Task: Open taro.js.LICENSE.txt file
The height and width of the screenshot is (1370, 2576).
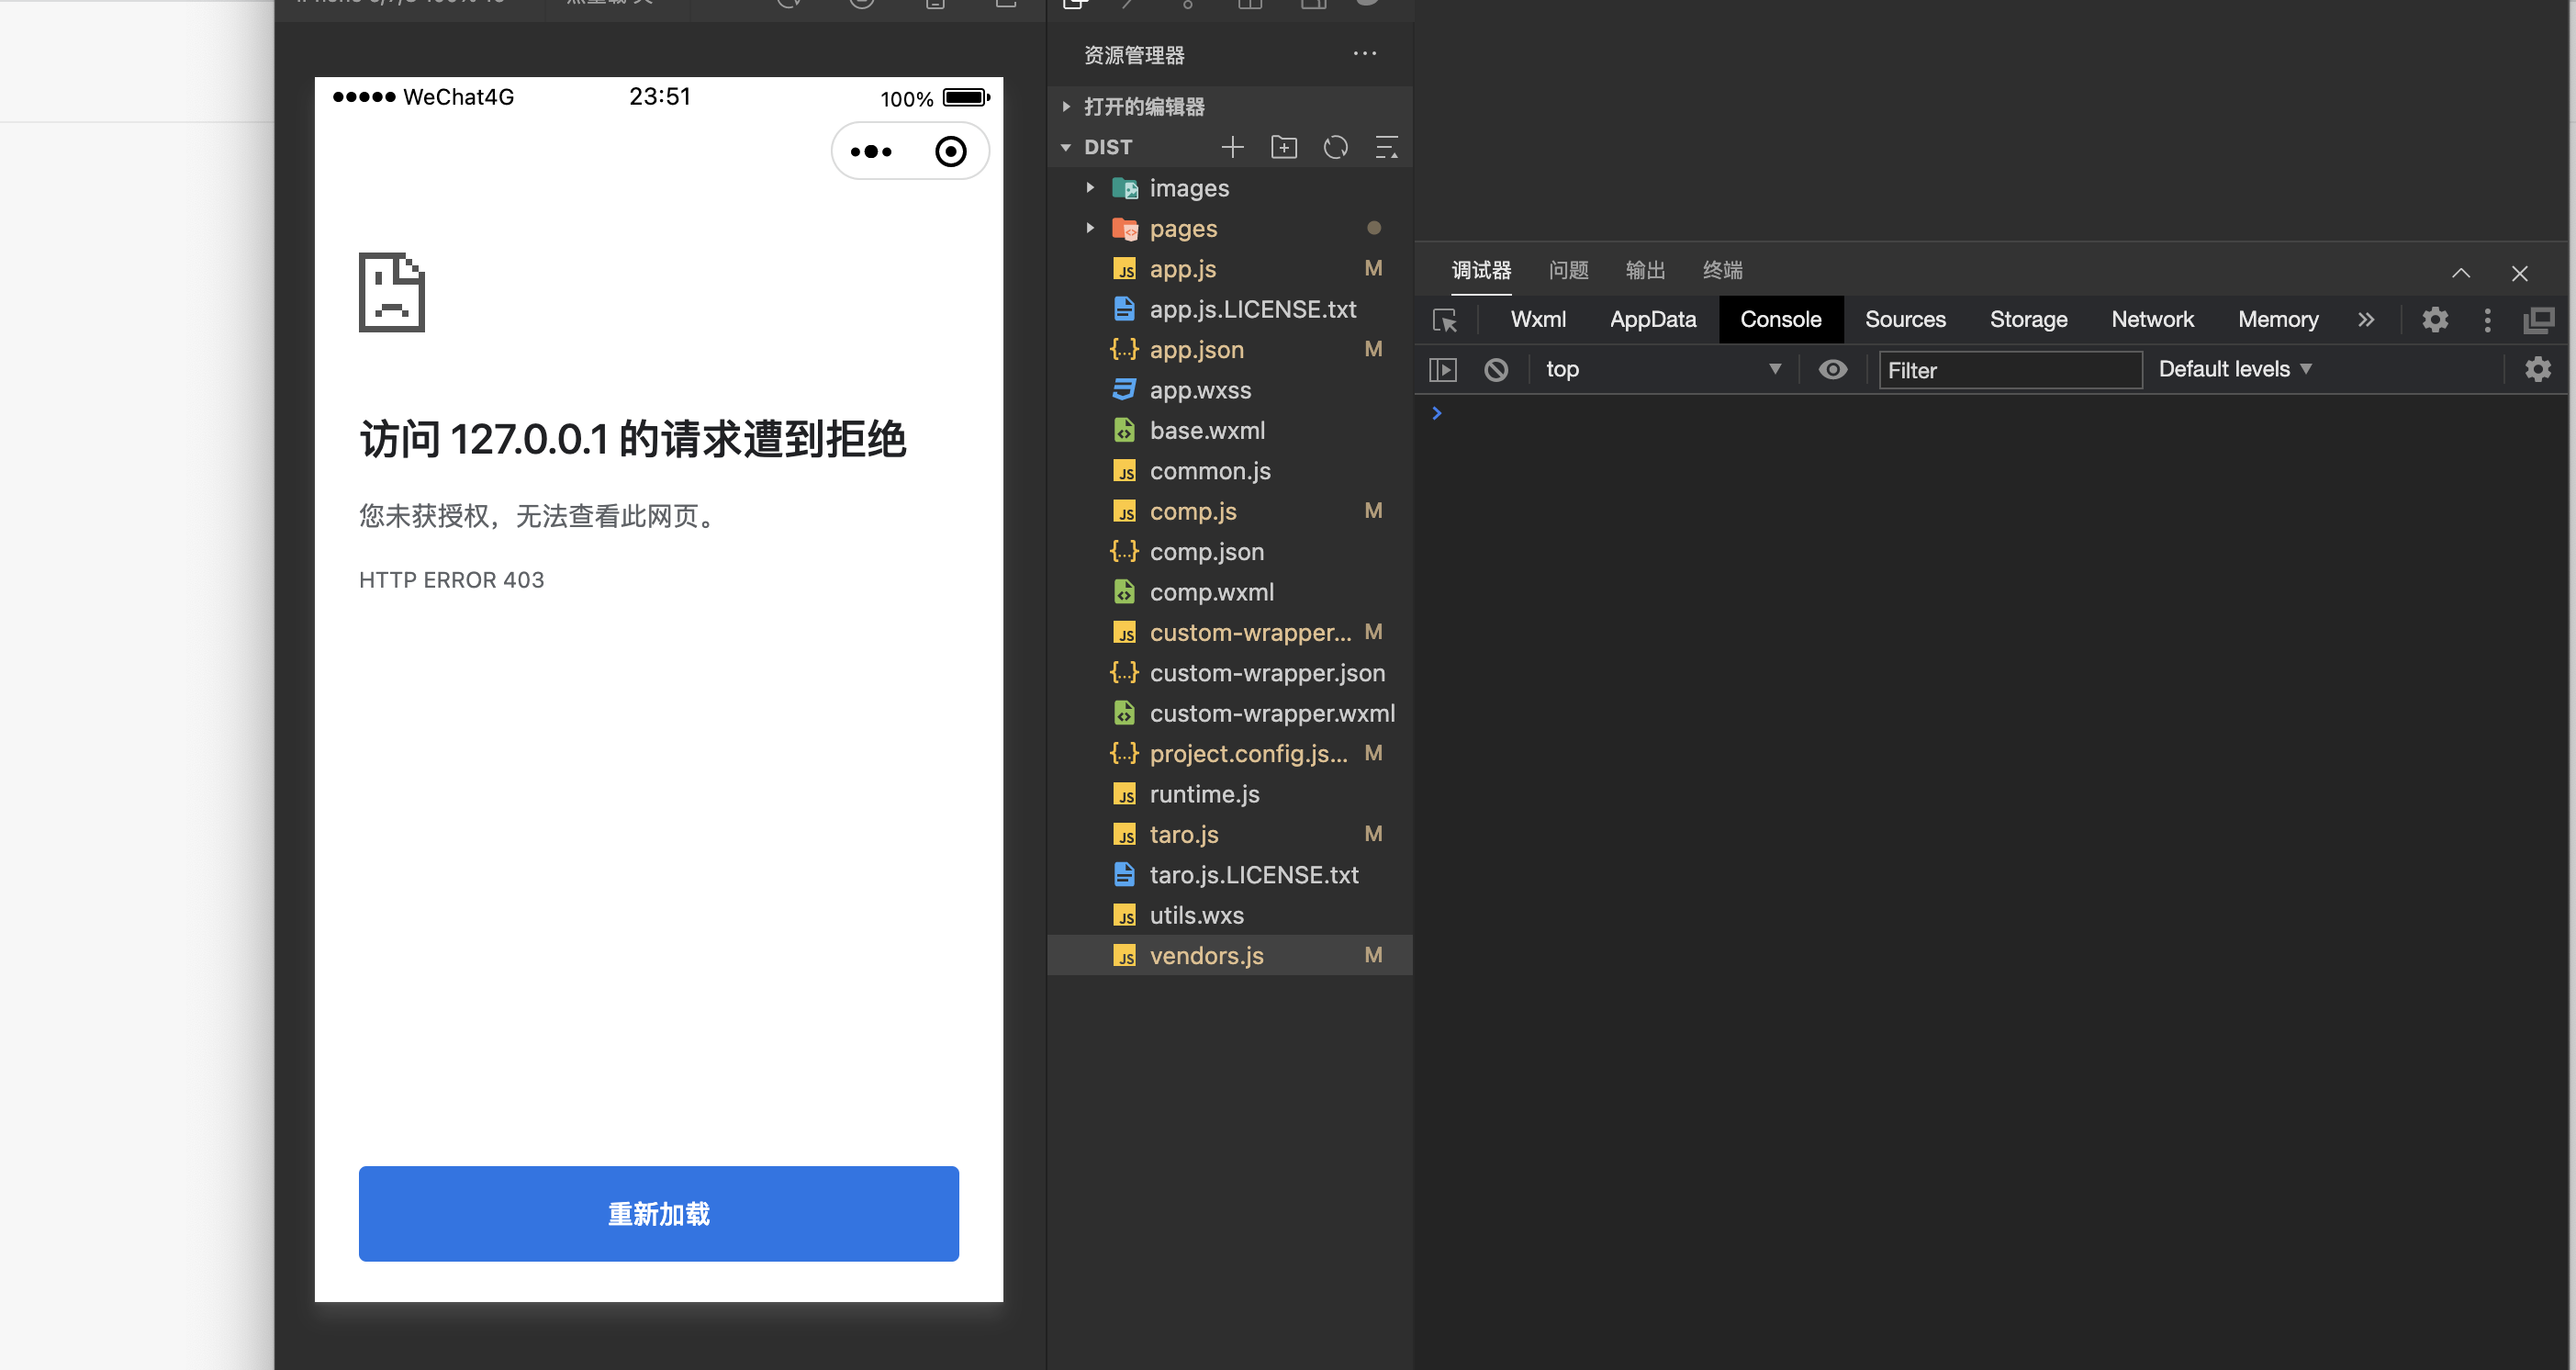Action: pyautogui.click(x=1229, y=874)
